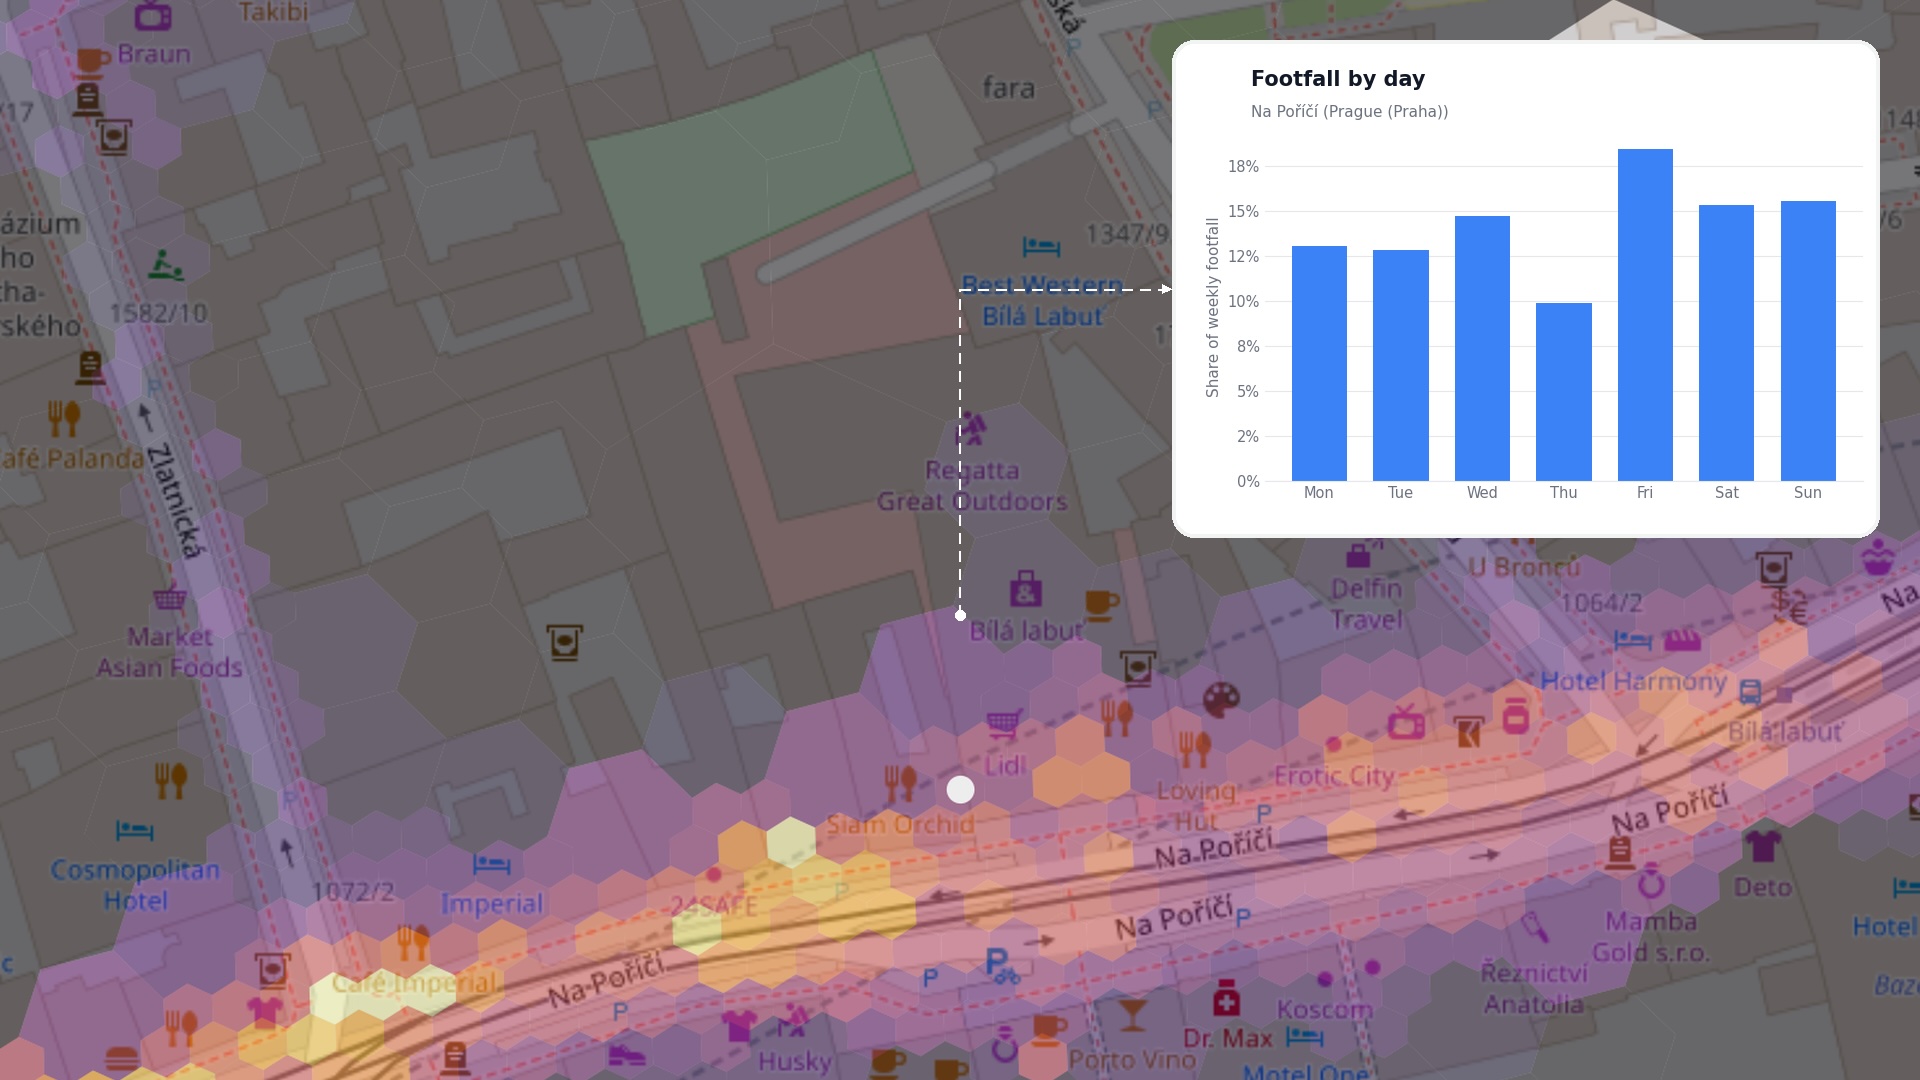Click the Sat bar in footfall chart
This screenshot has width=1920, height=1080.
click(1727, 343)
